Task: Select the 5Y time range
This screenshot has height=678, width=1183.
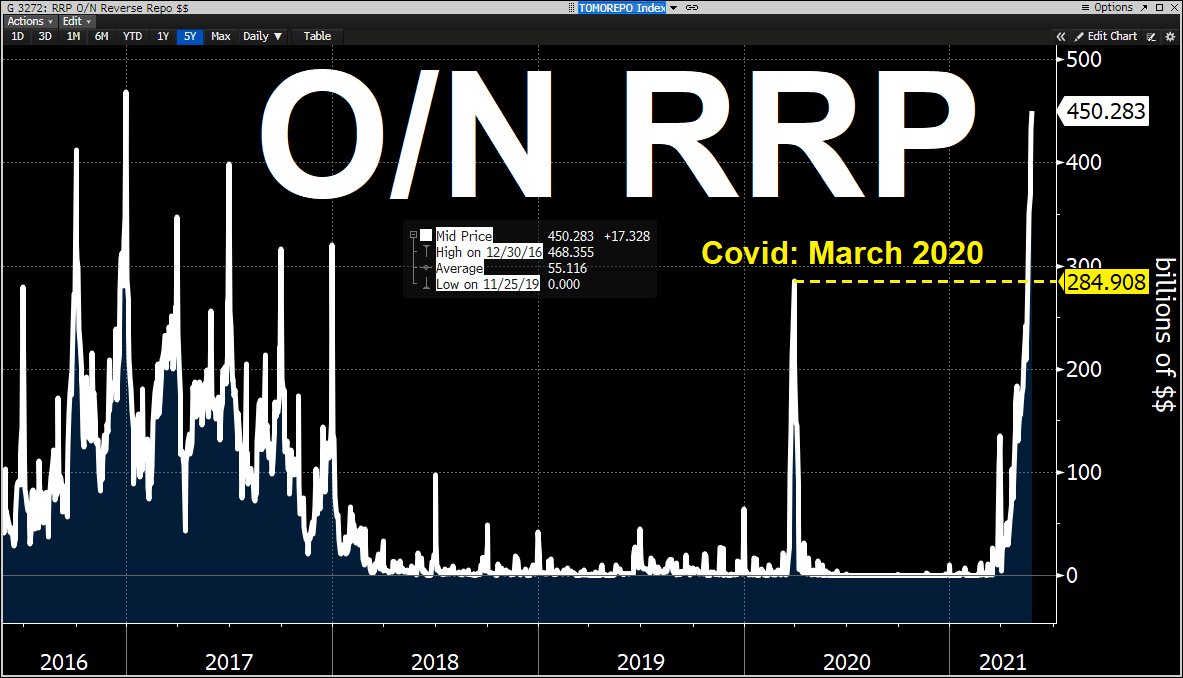Action: 190,36
